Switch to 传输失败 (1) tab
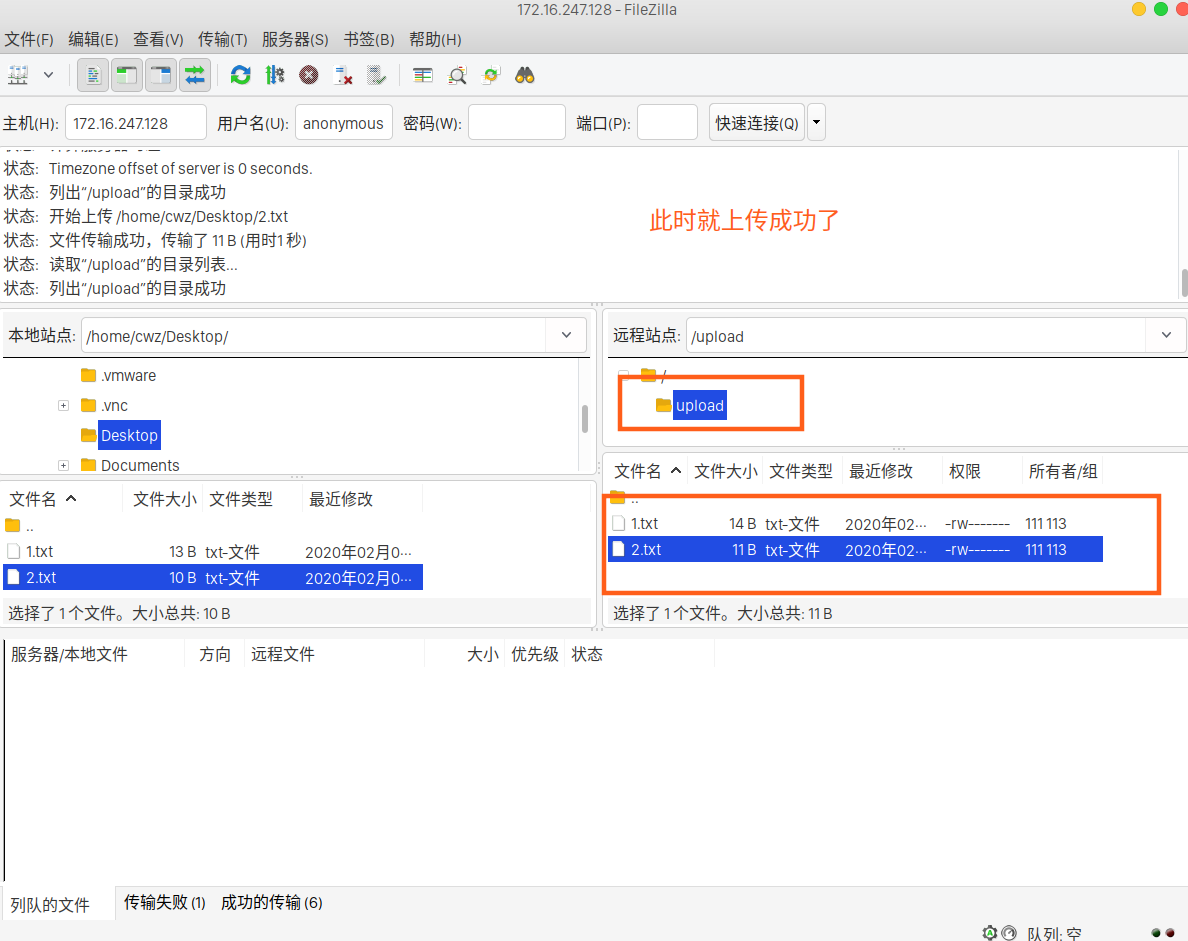The image size is (1188, 941). point(164,902)
